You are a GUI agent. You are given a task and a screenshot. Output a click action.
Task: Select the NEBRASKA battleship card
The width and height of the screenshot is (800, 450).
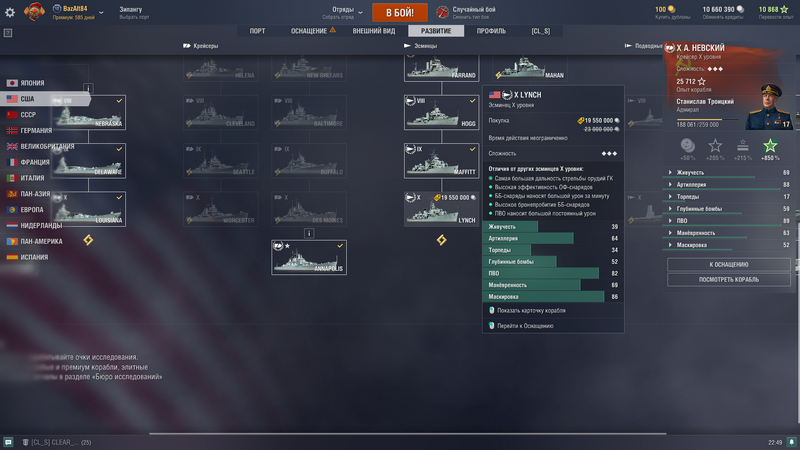pos(89,112)
